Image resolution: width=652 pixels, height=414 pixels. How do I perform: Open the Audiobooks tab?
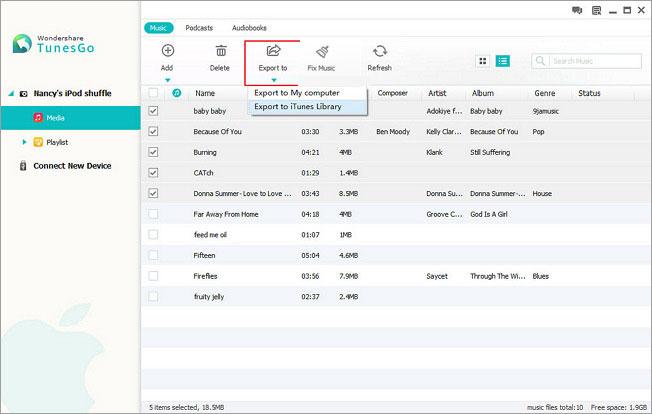249,28
